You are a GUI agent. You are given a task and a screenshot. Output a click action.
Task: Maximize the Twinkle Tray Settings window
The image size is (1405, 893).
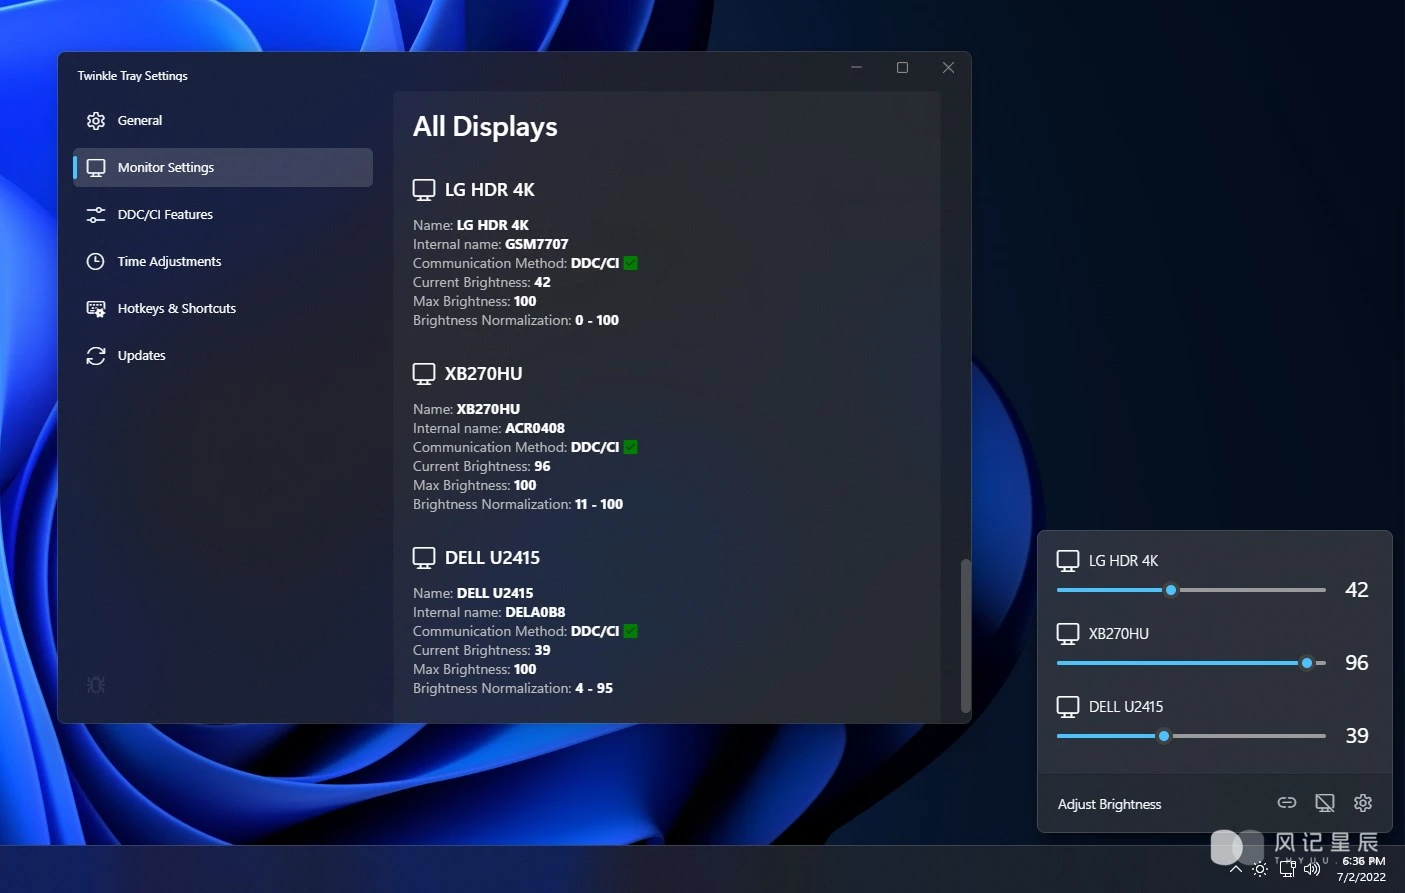[902, 68]
